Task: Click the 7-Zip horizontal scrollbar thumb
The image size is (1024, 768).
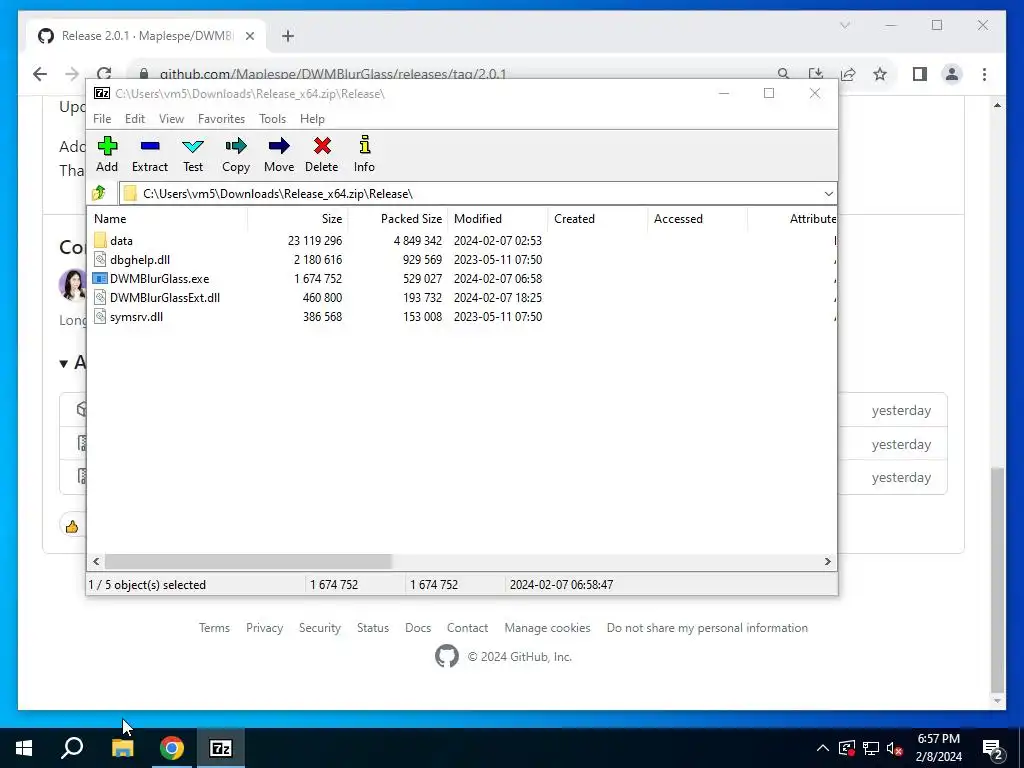Action: click(x=248, y=562)
